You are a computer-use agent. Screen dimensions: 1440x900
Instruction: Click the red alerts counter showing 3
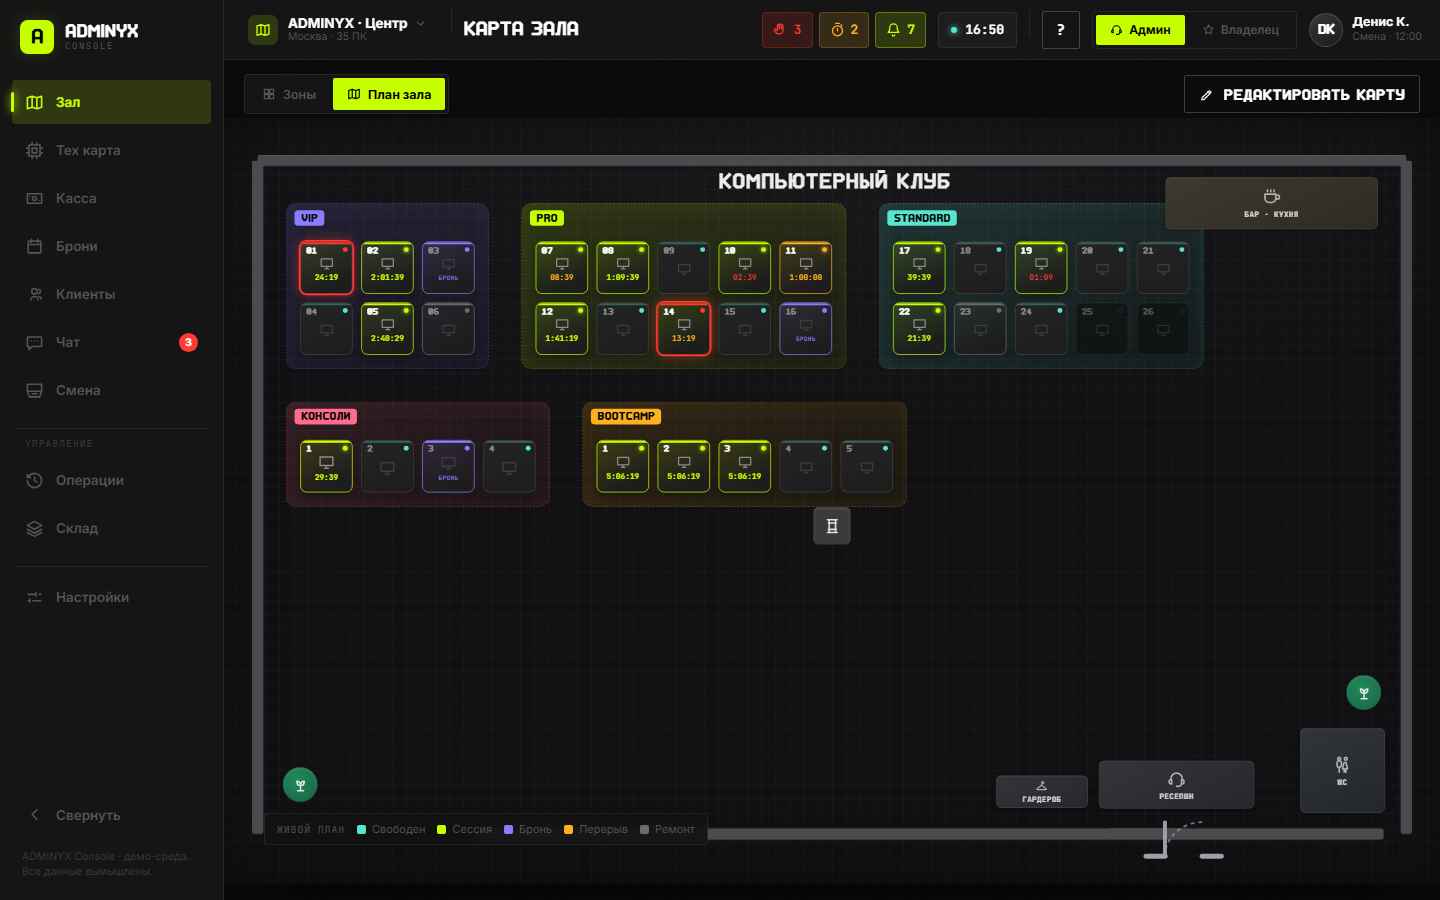coord(787,30)
